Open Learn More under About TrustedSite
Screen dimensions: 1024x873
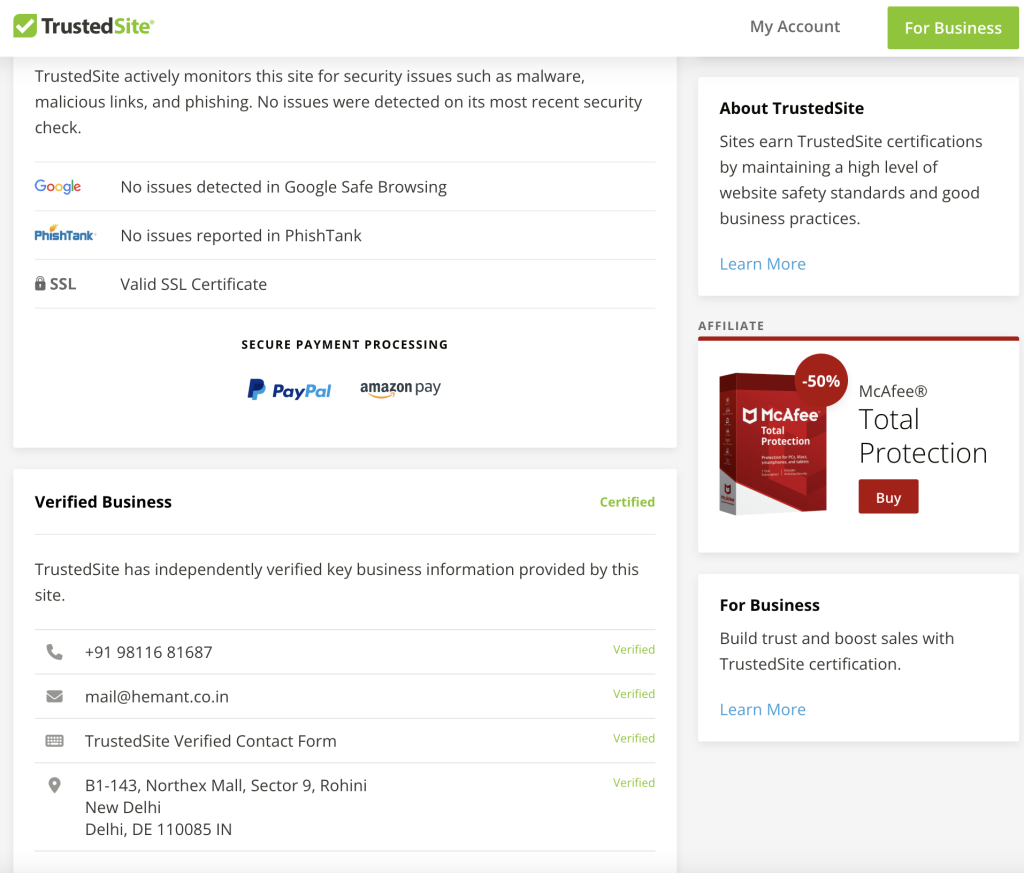click(x=762, y=264)
